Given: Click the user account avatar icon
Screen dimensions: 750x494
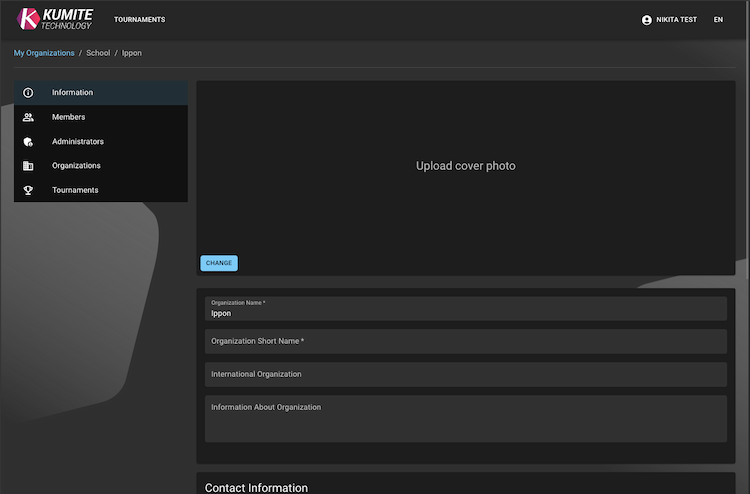Looking at the screenshot, I should tap(647, 20).
